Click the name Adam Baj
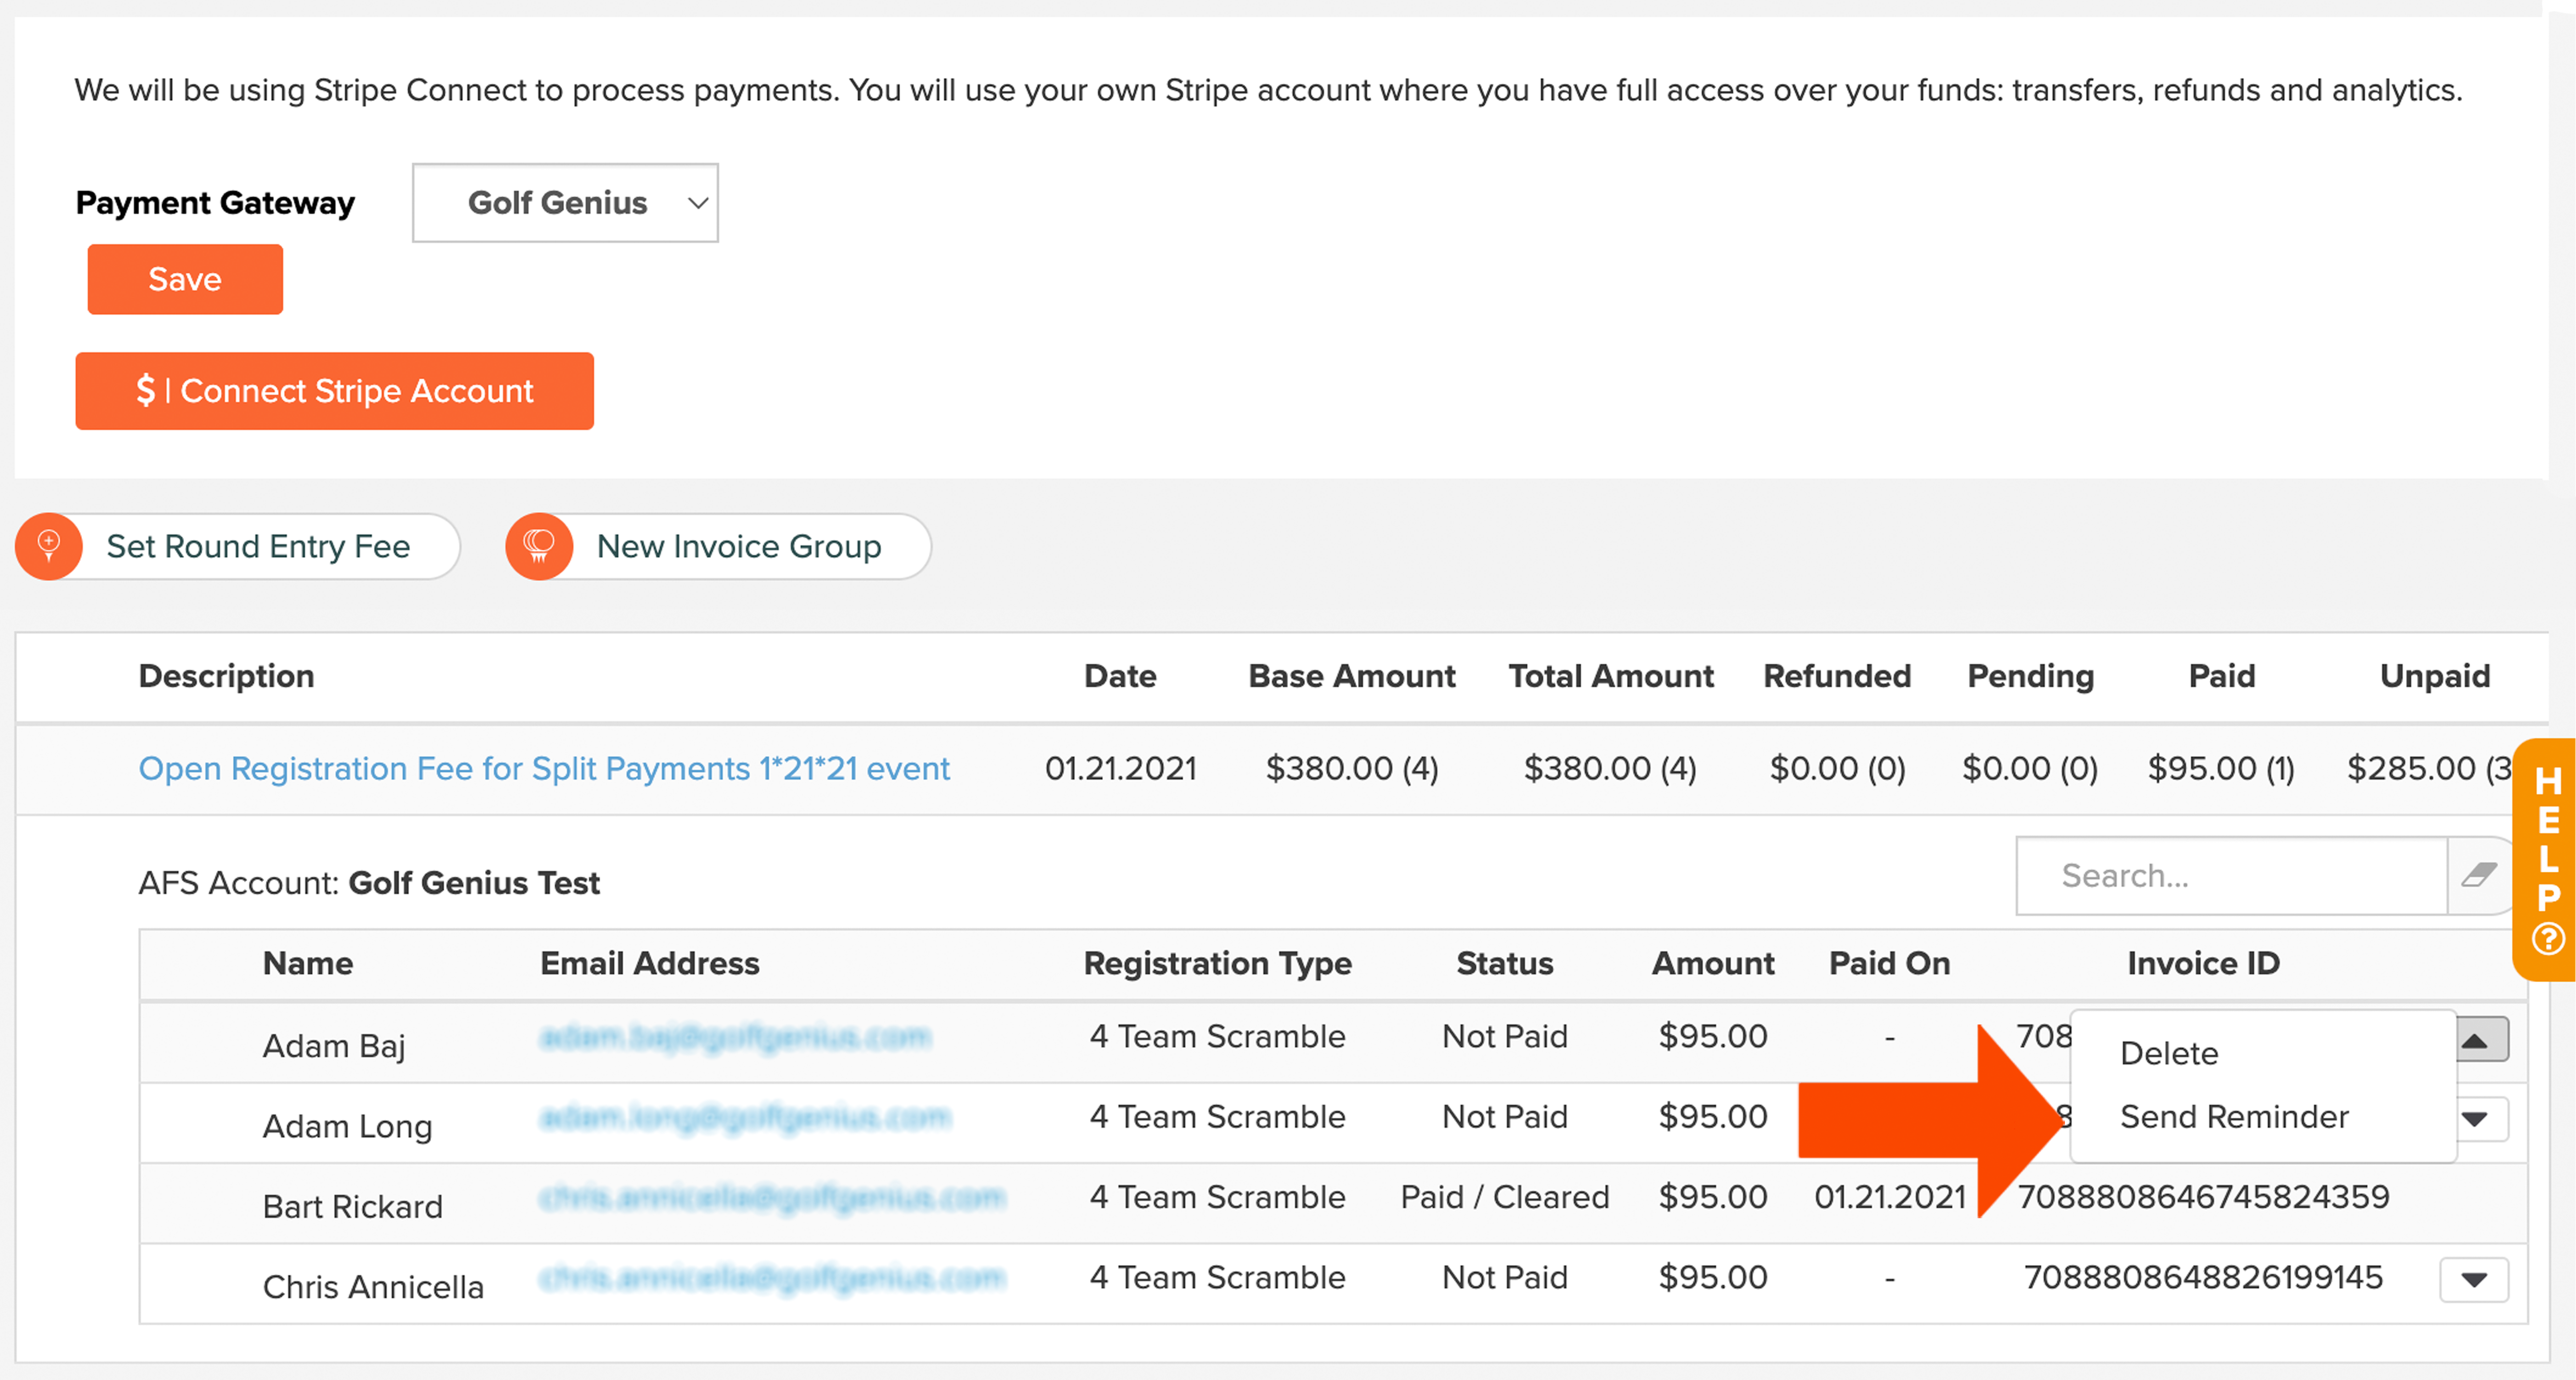Viewport: 2576px width, 1380px height. pos(334,1046)
